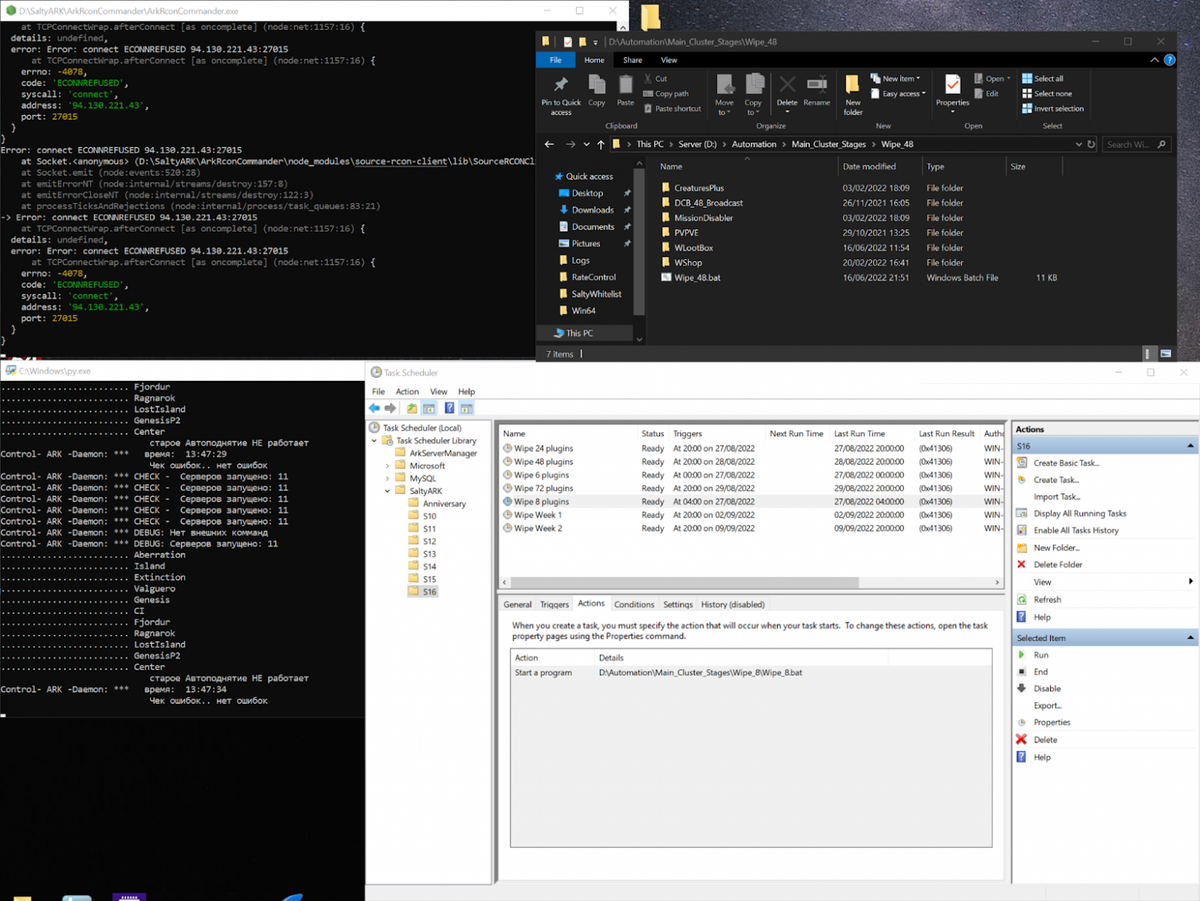The image size is (1200, 901).
Task: Select the CreaturesPlus folder
Action: (x=699, y=187)
